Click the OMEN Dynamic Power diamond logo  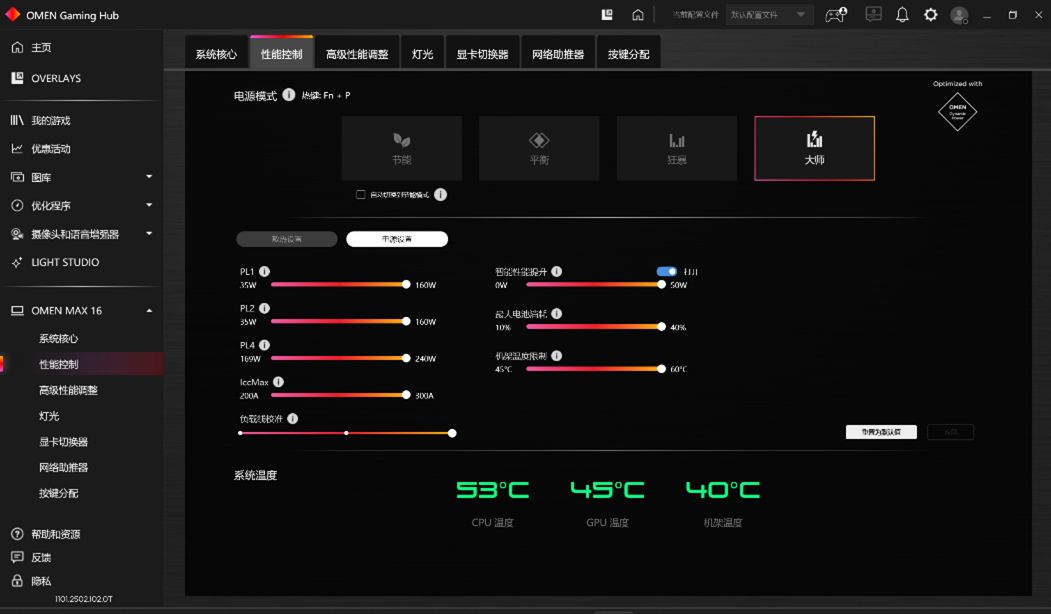[x=957, y=112]
